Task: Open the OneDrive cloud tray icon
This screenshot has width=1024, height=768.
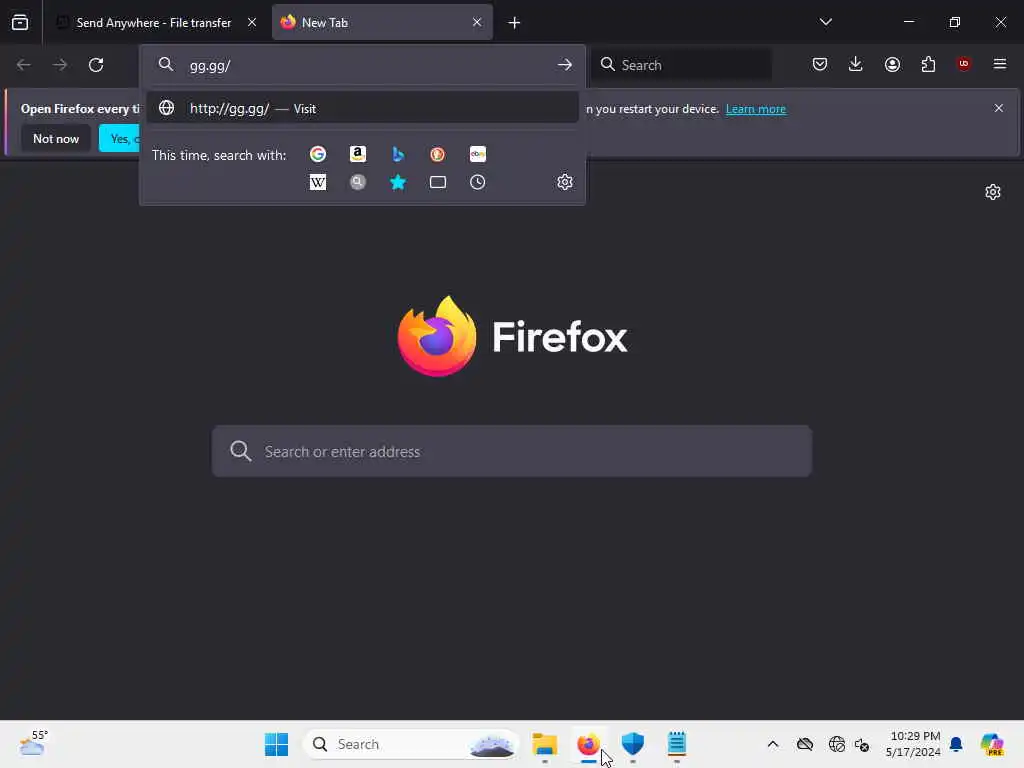Action: click(x=805, y=744)
